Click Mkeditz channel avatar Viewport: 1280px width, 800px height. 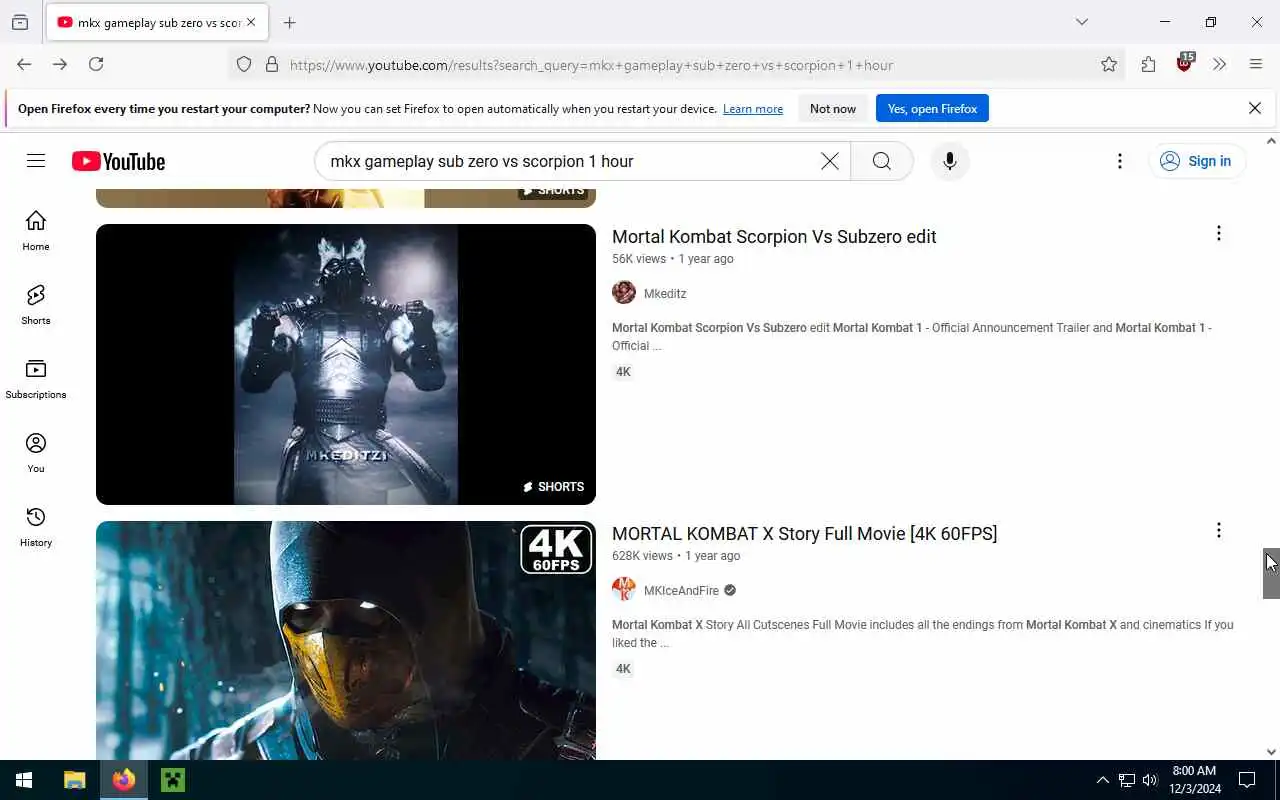(x=624, y=293)
